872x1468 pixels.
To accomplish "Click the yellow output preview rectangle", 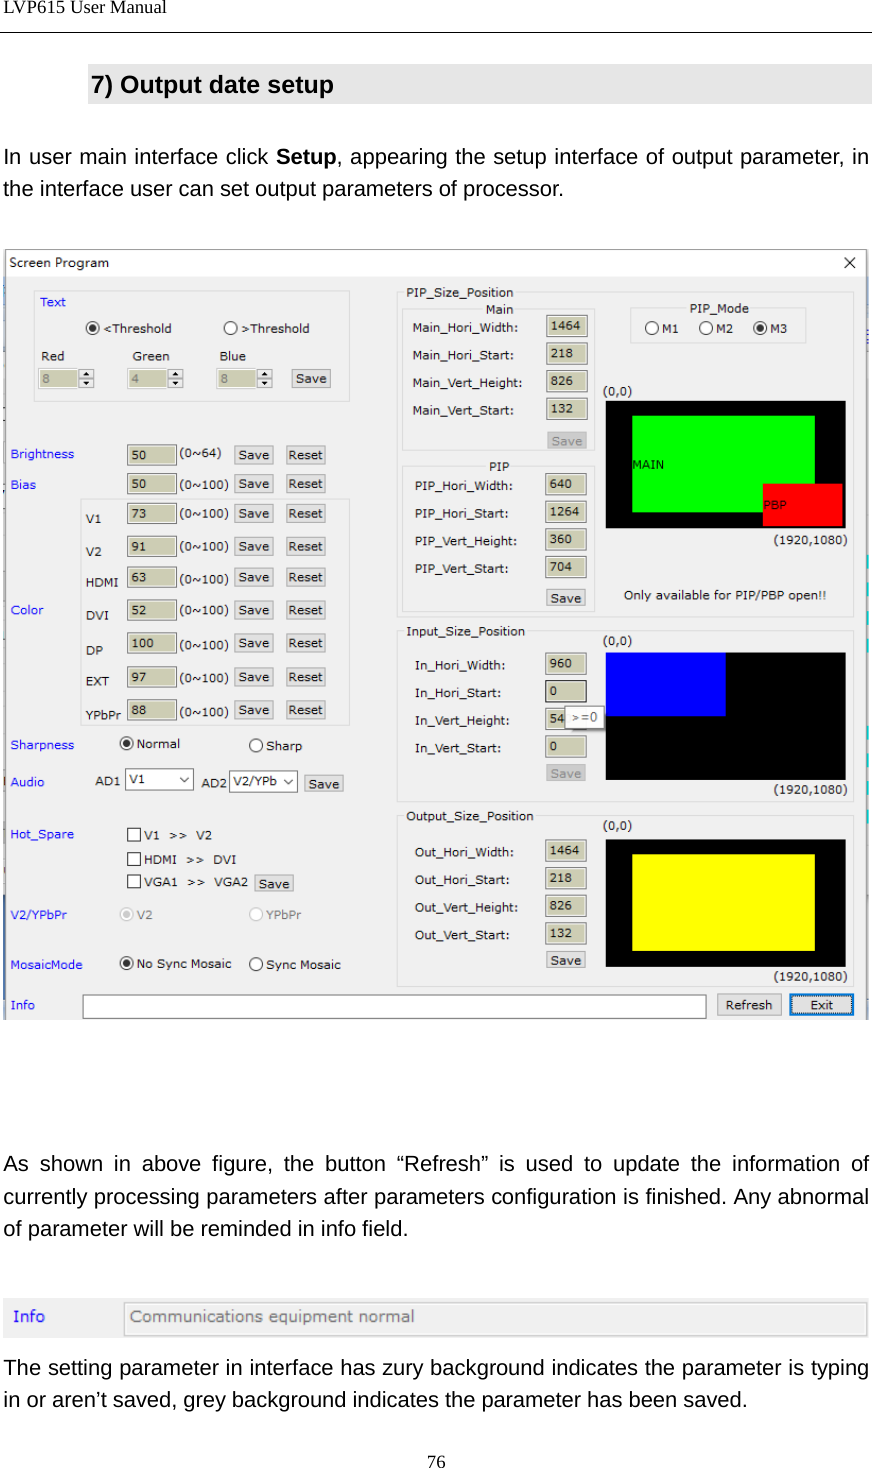I will [x=724, y=902].
